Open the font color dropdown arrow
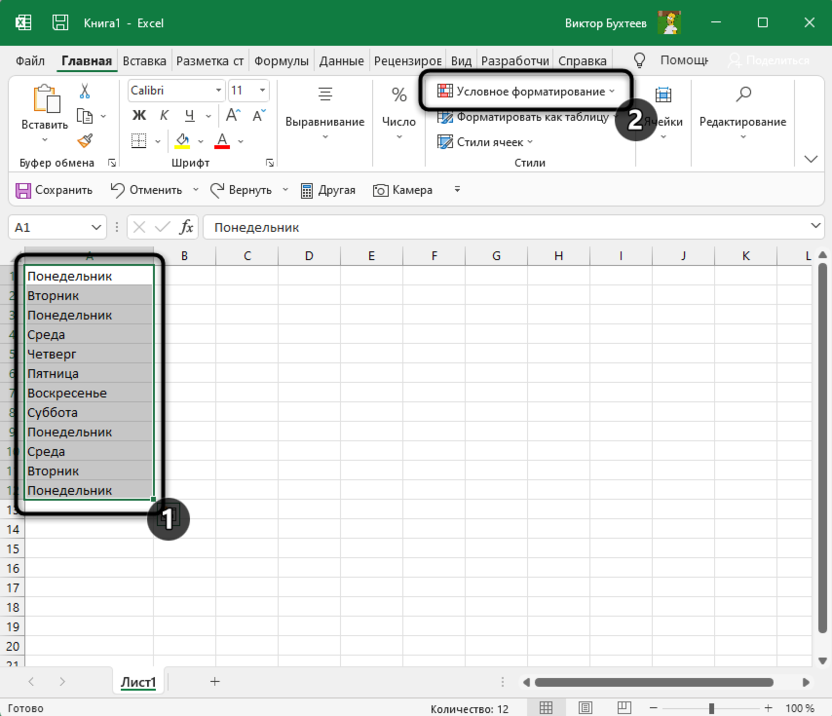The image size is (832, 716). point(240,141)
